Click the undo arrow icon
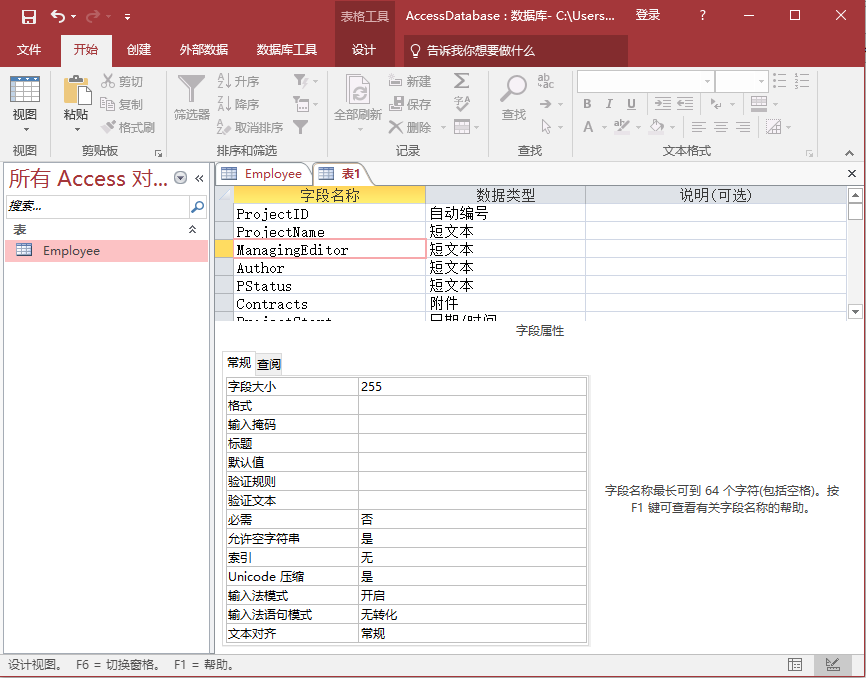This screenshot has width=866, height=678. [58, 16]
